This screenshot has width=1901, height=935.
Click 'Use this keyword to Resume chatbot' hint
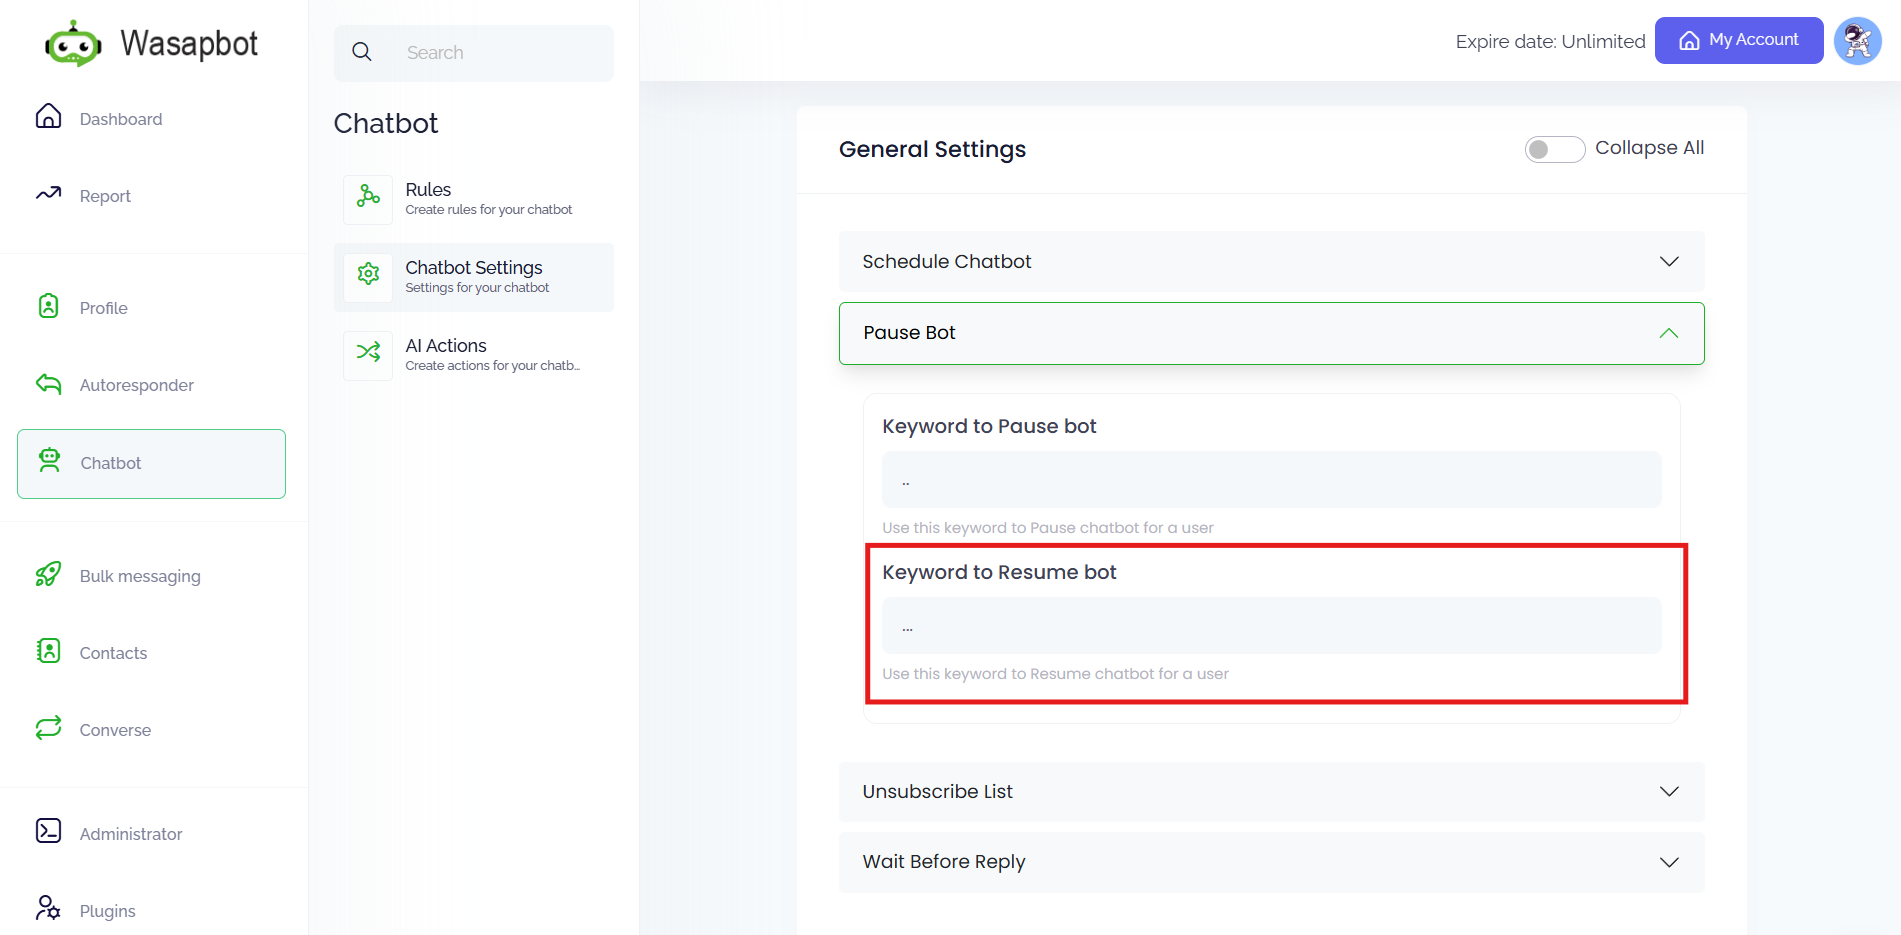coord(1055,673)
